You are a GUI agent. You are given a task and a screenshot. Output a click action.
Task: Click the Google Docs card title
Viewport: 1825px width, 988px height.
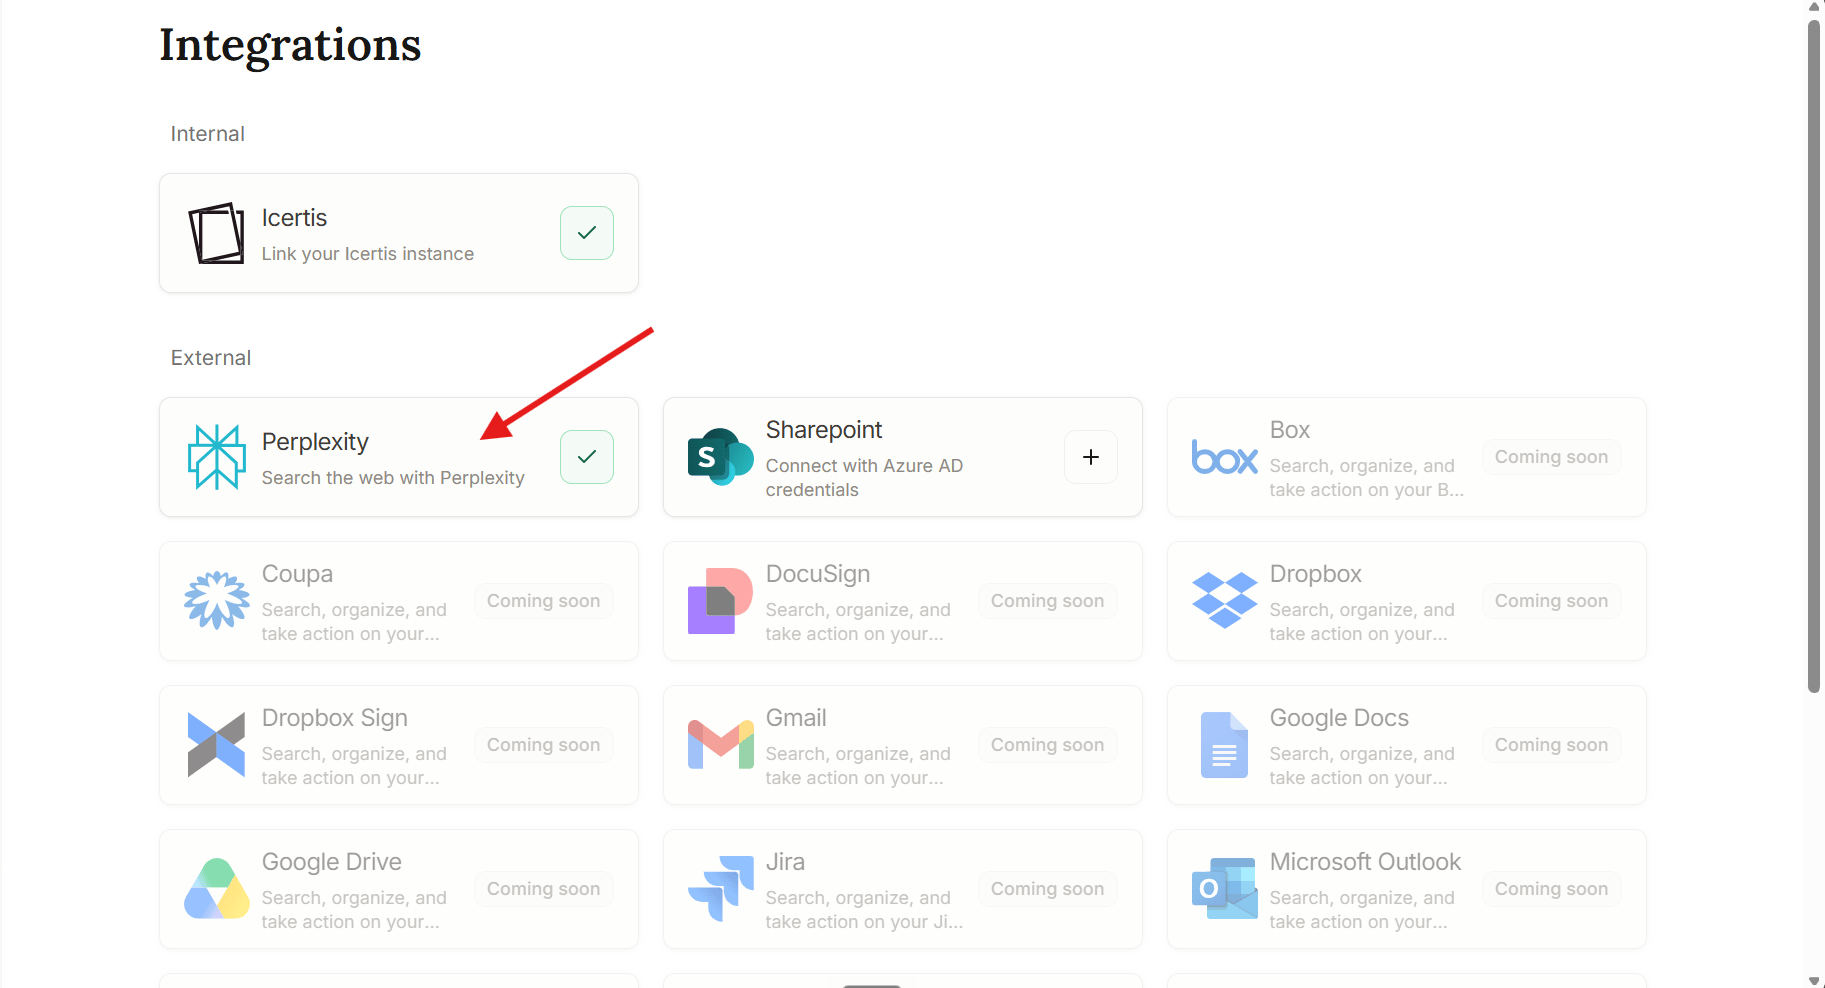1339,718
